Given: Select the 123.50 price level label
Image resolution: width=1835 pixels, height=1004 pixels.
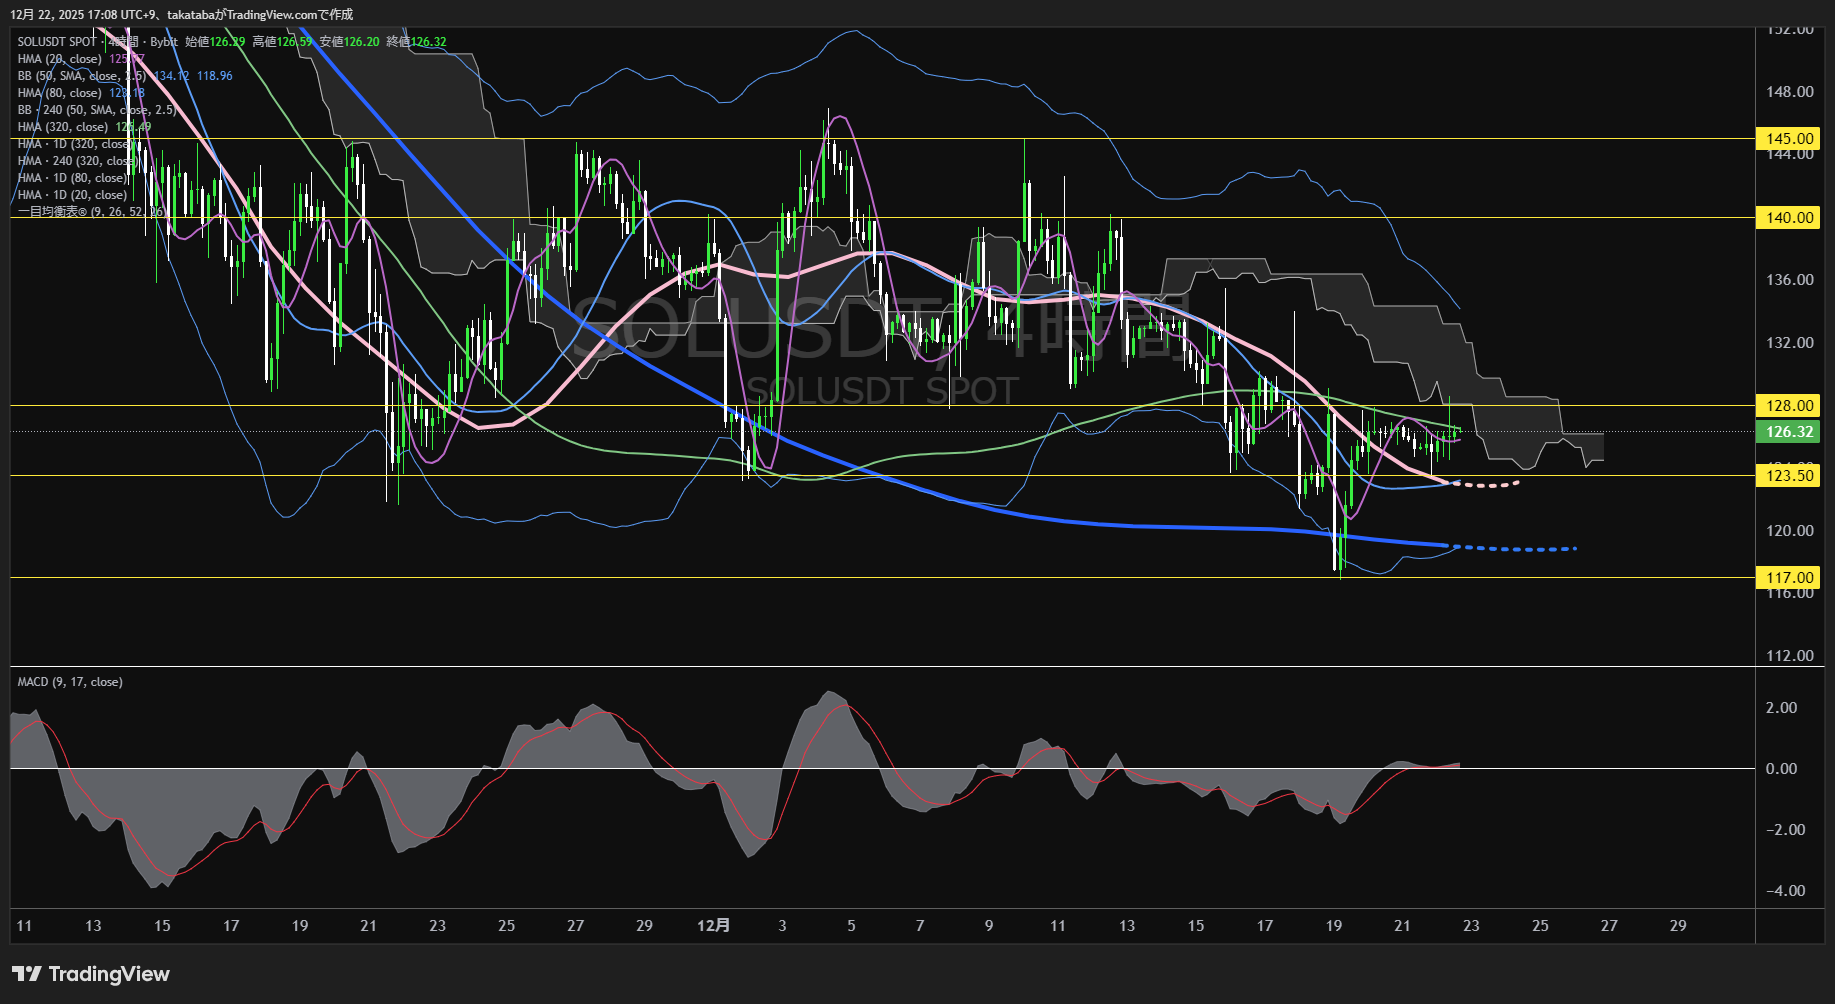Looking at the screenshot, I should (x=1789, y=476).
